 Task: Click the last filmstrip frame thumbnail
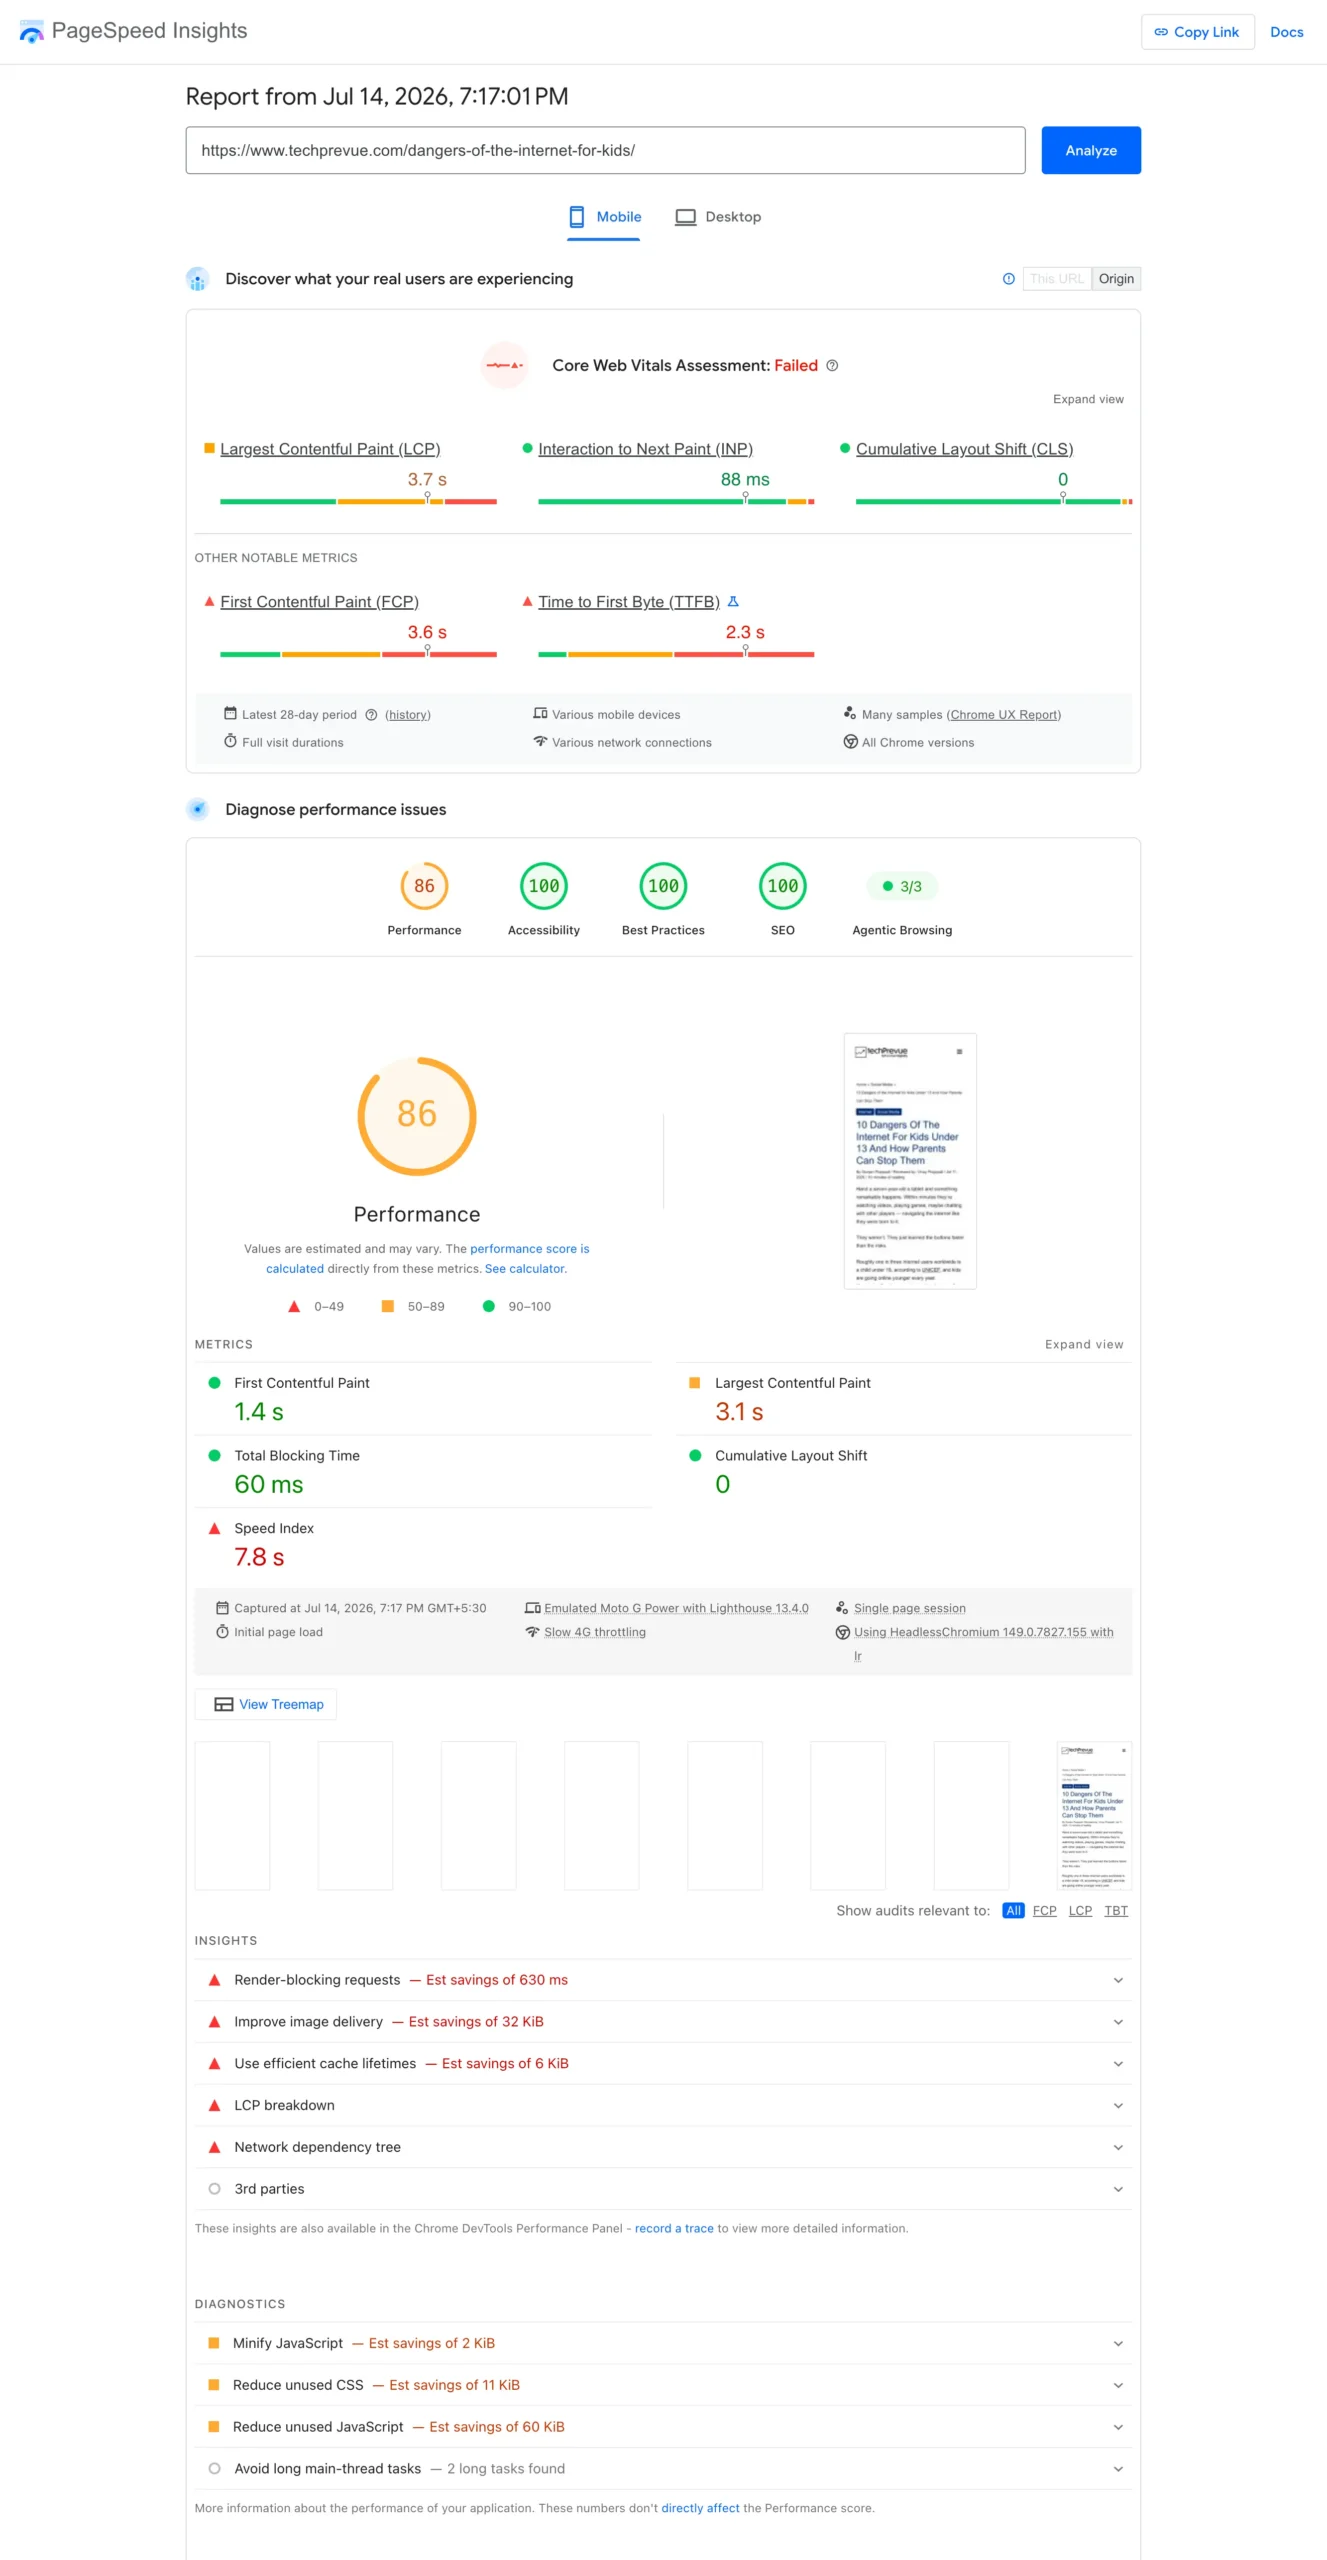tap(1094, 1816)
